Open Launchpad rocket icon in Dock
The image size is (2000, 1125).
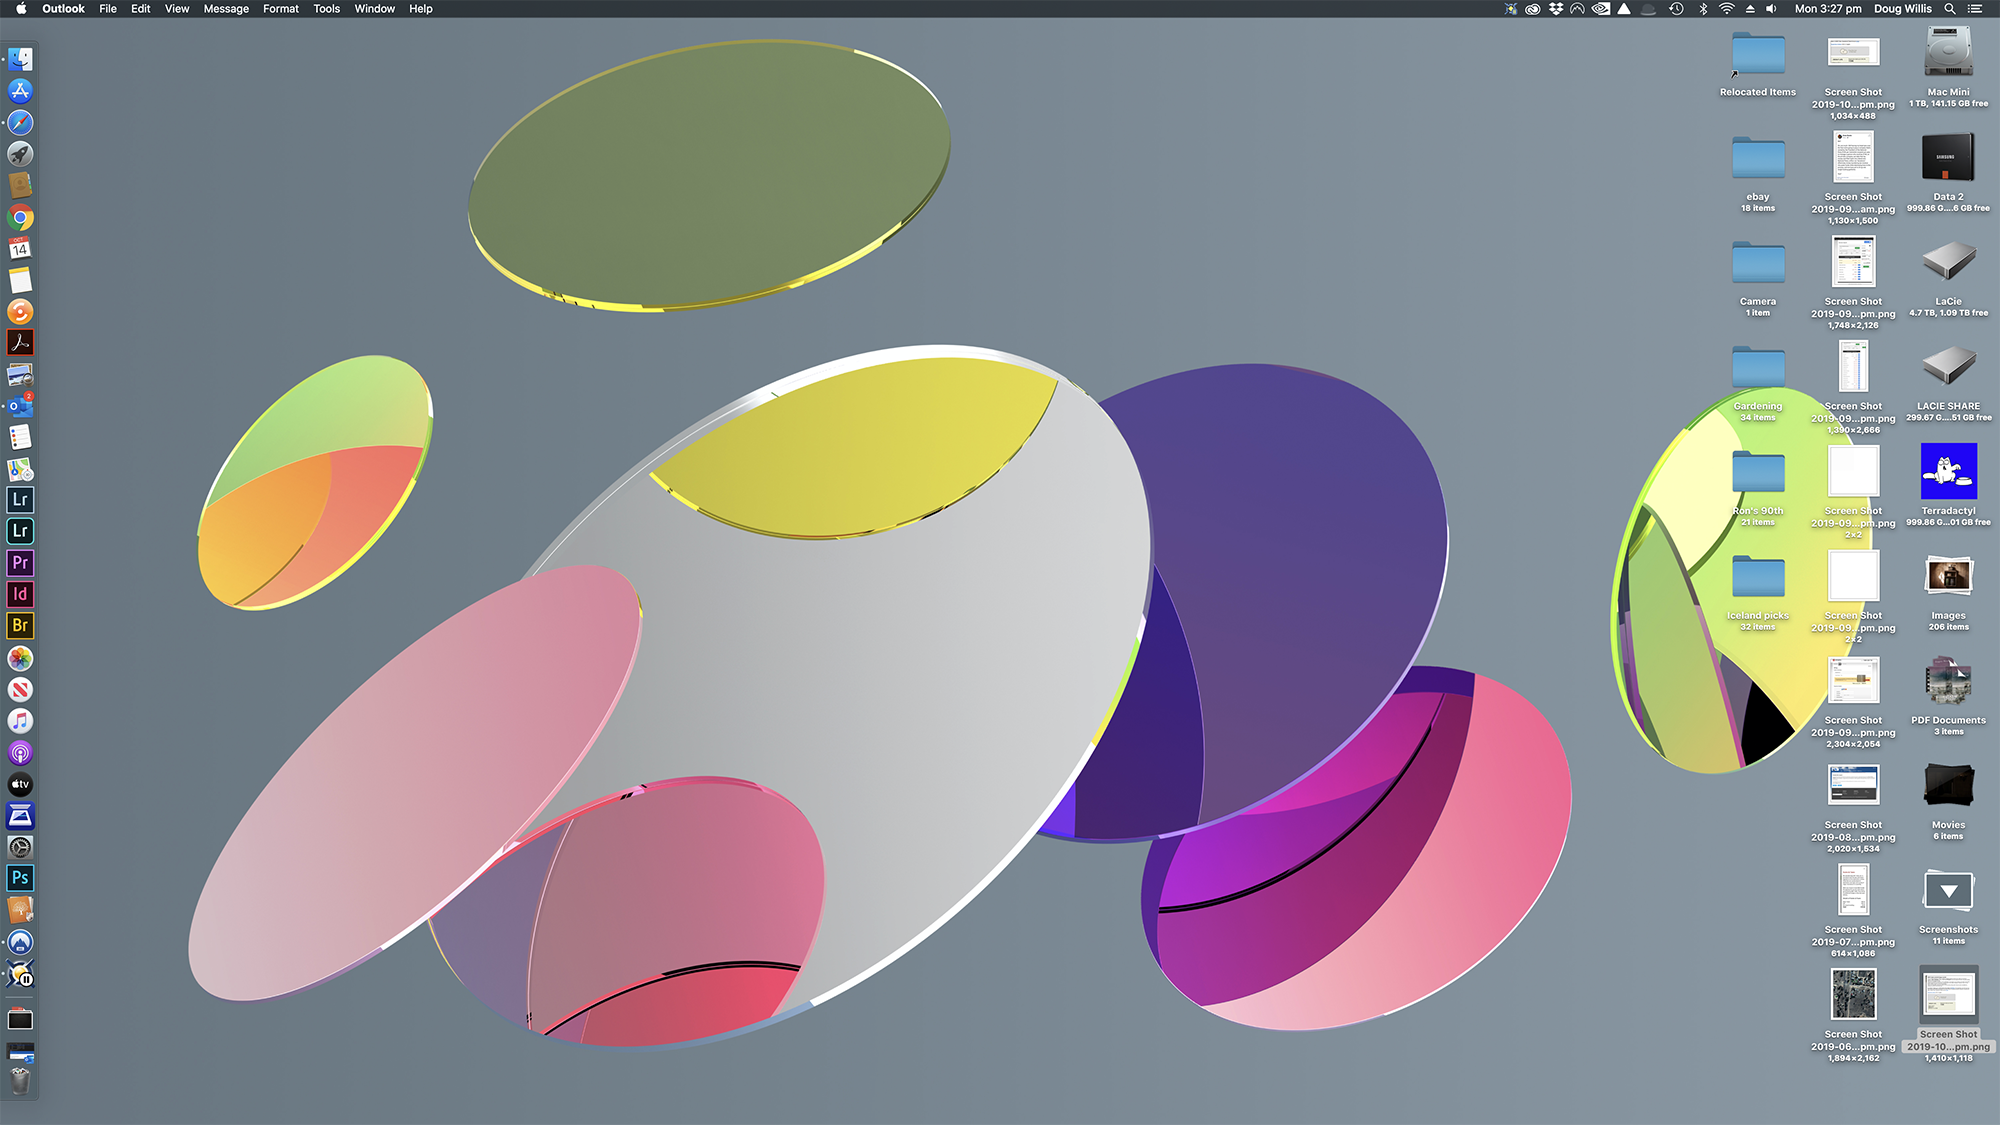[20, 154]
